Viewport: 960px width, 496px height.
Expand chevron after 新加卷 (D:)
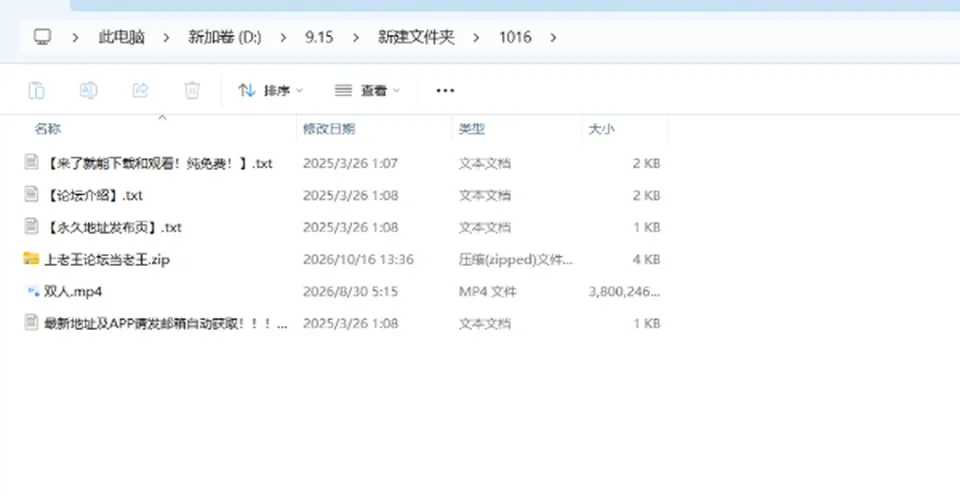(283, 37)
